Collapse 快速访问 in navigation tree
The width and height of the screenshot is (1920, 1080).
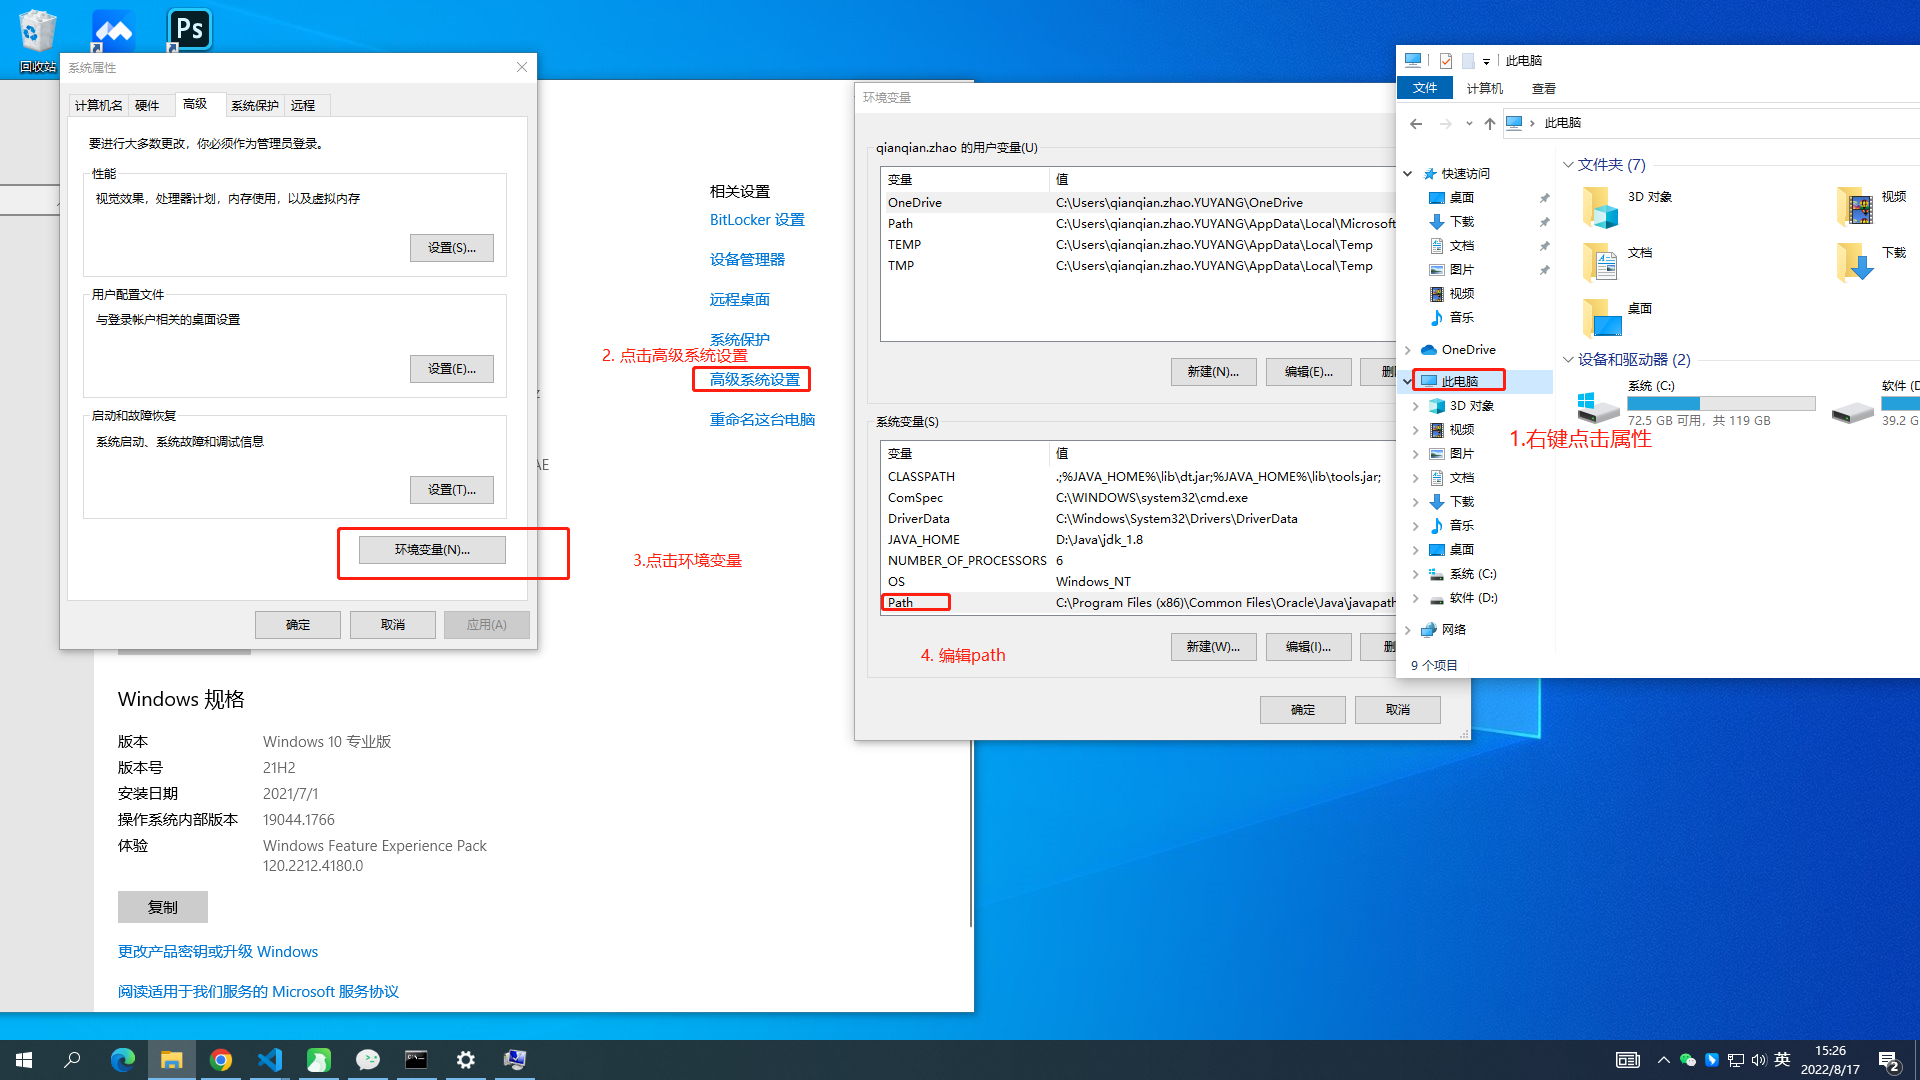[x=1408, y=174]
